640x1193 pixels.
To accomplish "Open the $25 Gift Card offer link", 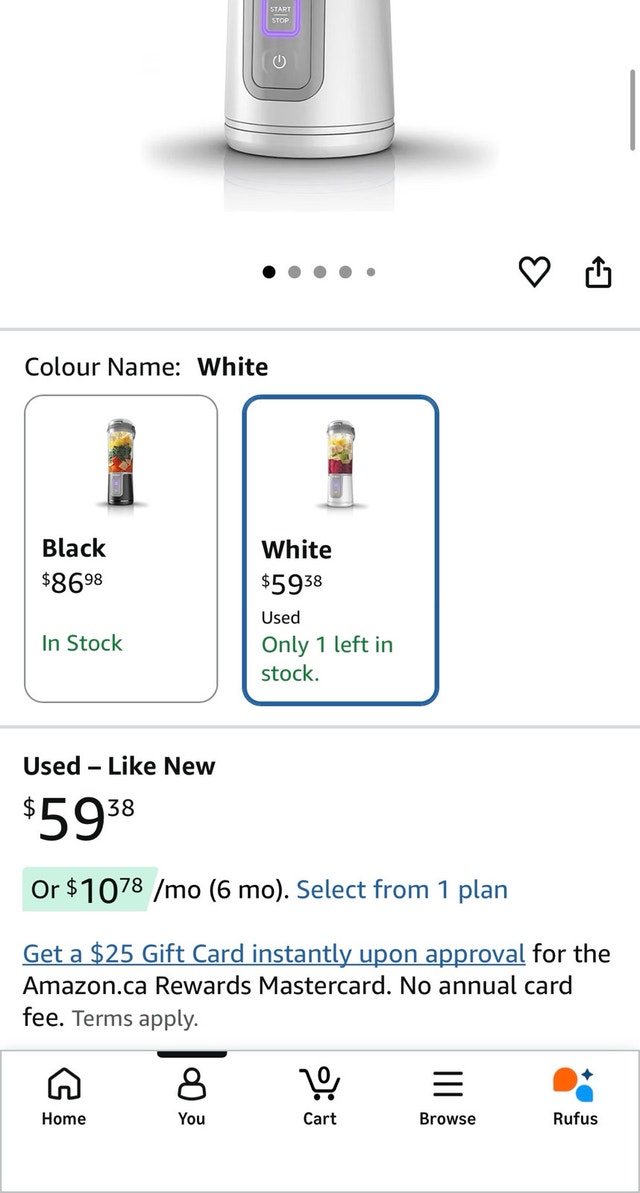I will click(x=274, y=953).
